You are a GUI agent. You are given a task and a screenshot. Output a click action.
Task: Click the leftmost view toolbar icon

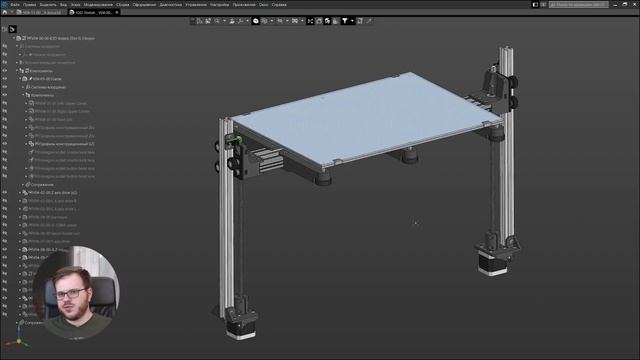click(200, 21)
